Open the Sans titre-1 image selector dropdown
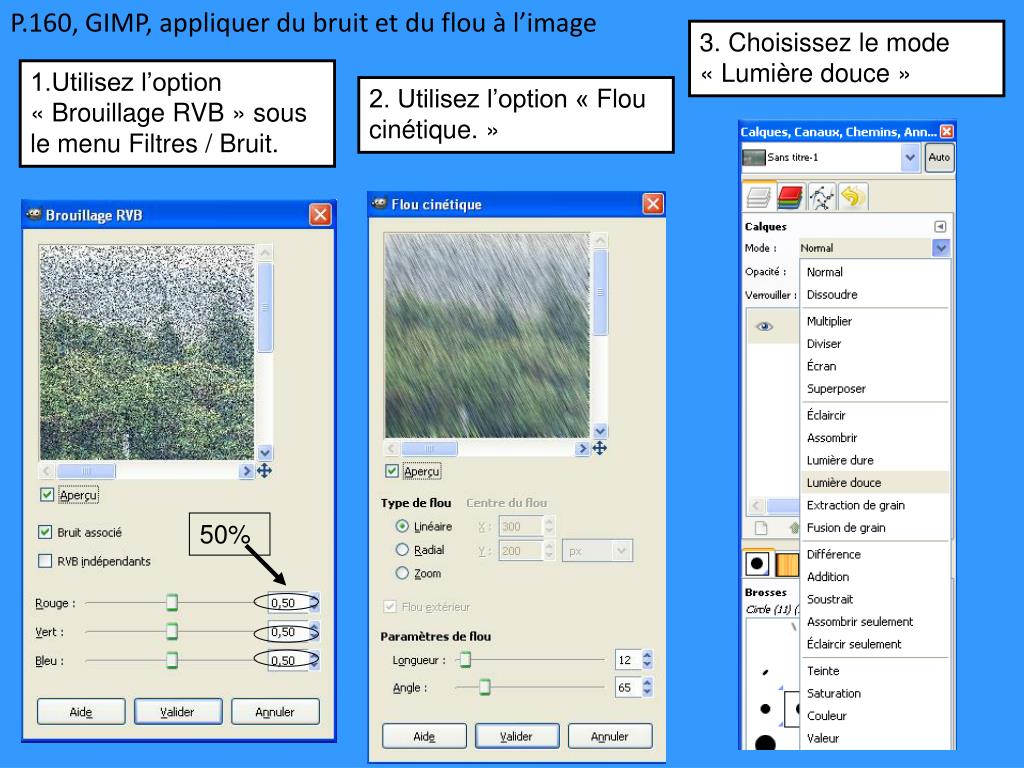Viewport: 1024px width, 768px height. (x=910, y=157)
